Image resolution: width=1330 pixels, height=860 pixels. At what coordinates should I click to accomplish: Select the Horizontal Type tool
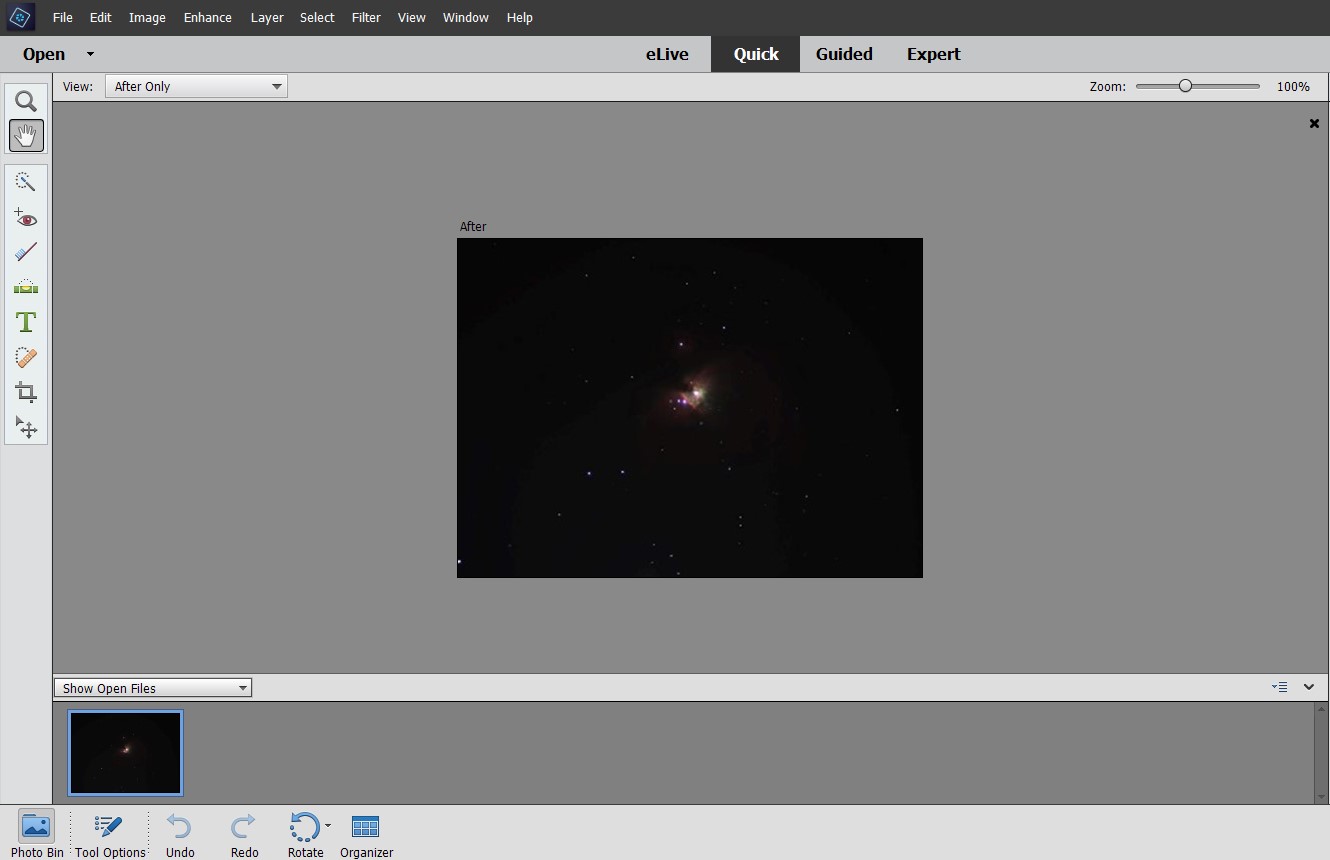[x=26, y=322]
